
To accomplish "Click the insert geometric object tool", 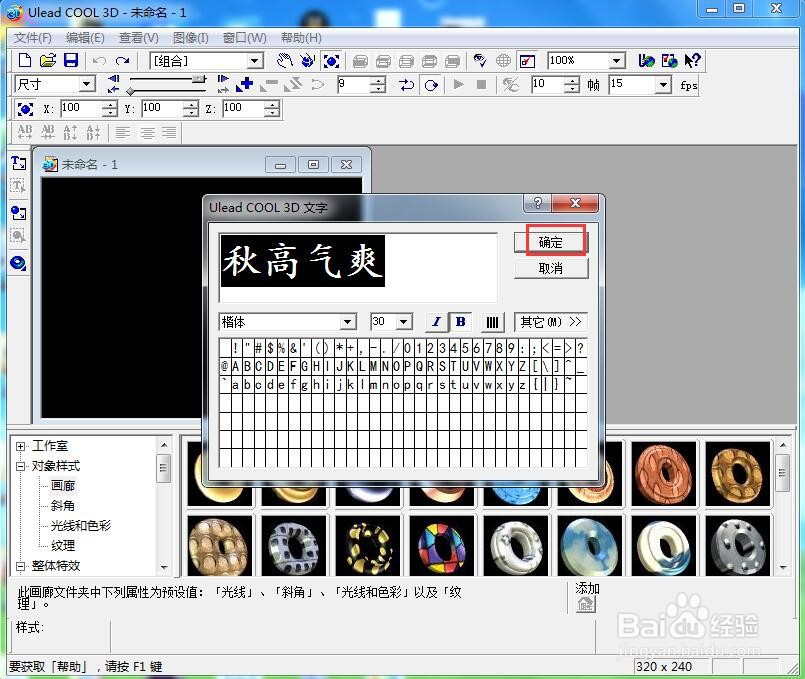I will pos(18,263).
